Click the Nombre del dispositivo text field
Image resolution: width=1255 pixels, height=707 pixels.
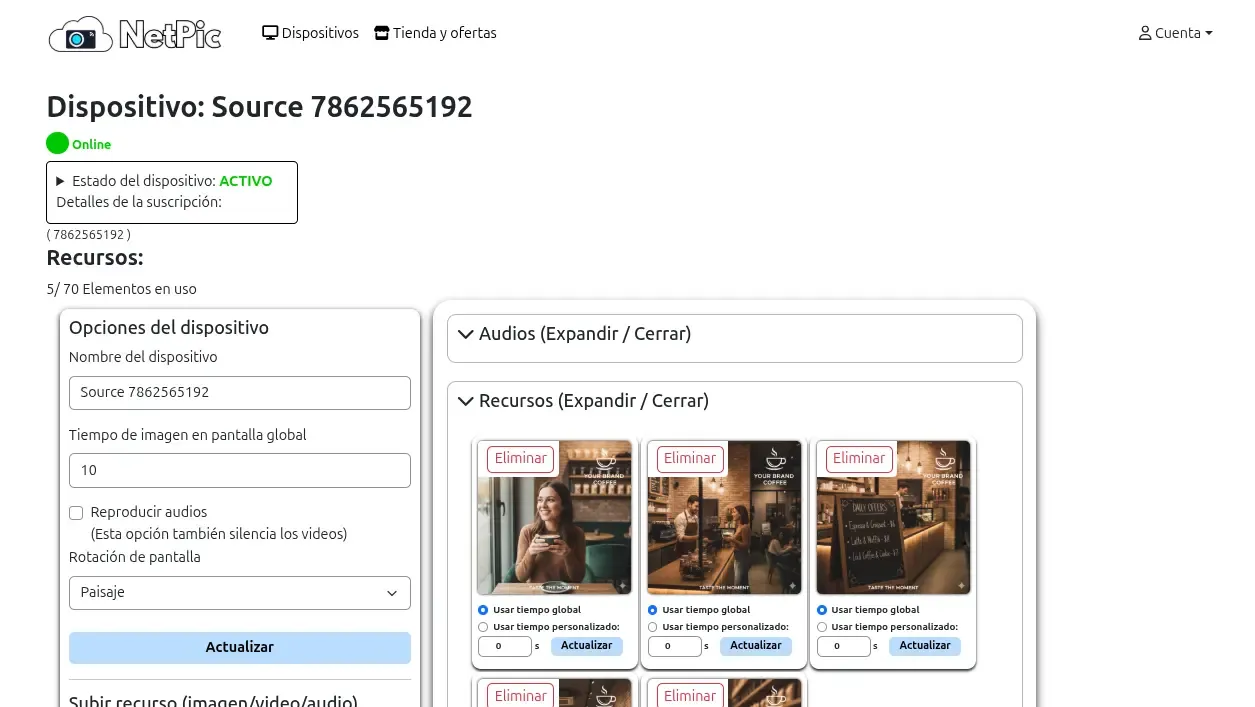coord(240,393)
